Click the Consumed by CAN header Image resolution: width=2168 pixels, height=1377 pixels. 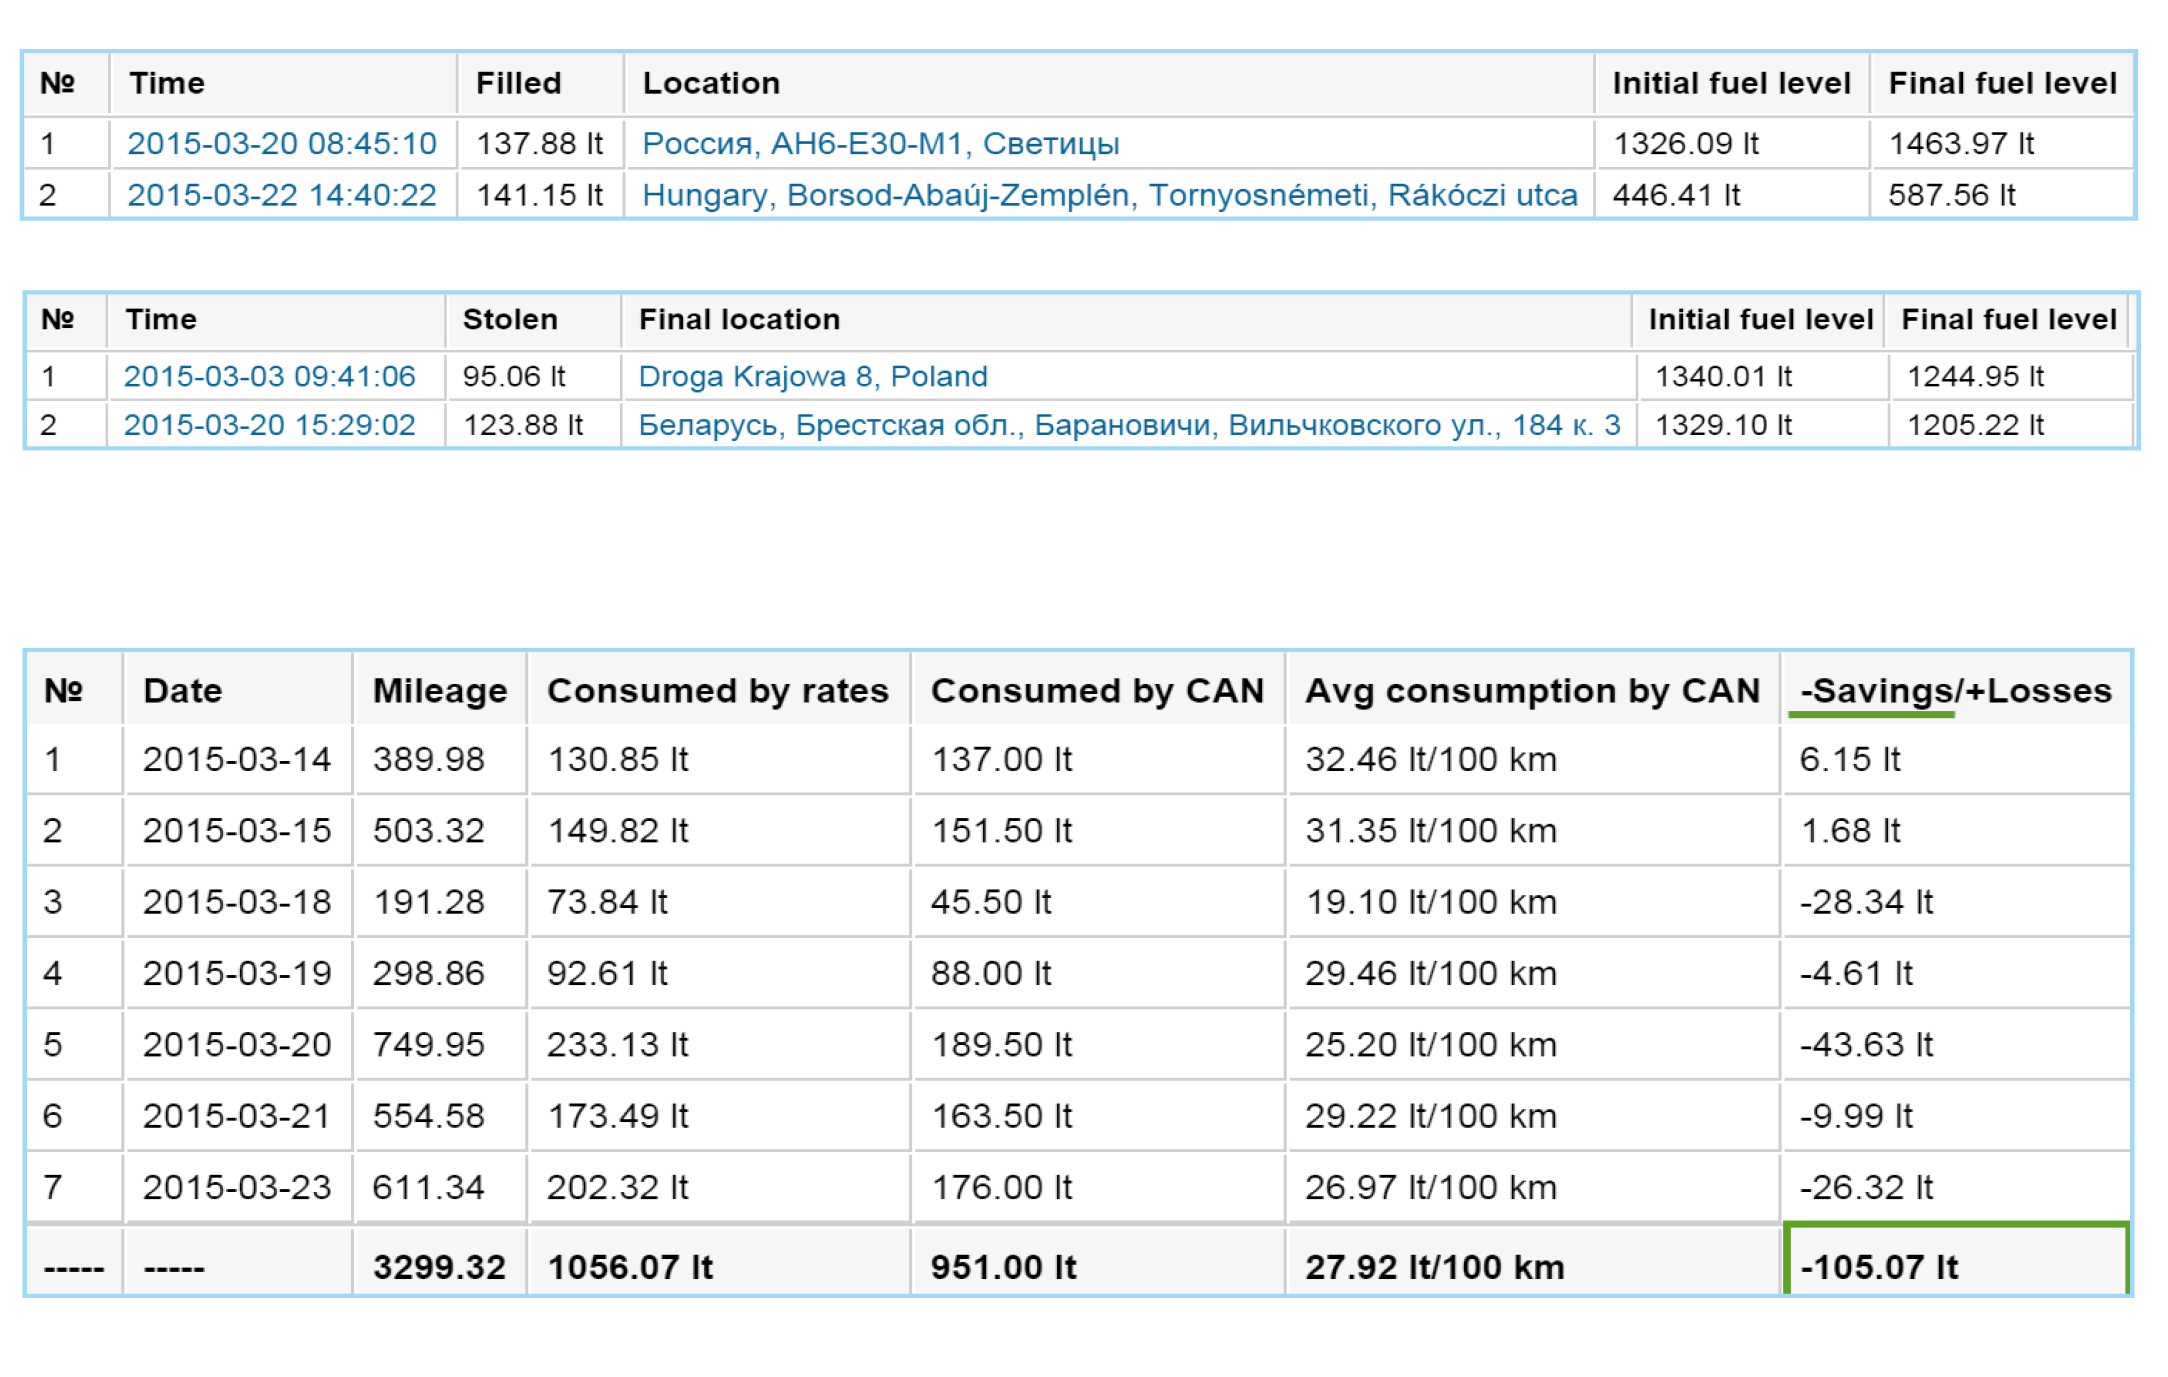pos(1097,691)
